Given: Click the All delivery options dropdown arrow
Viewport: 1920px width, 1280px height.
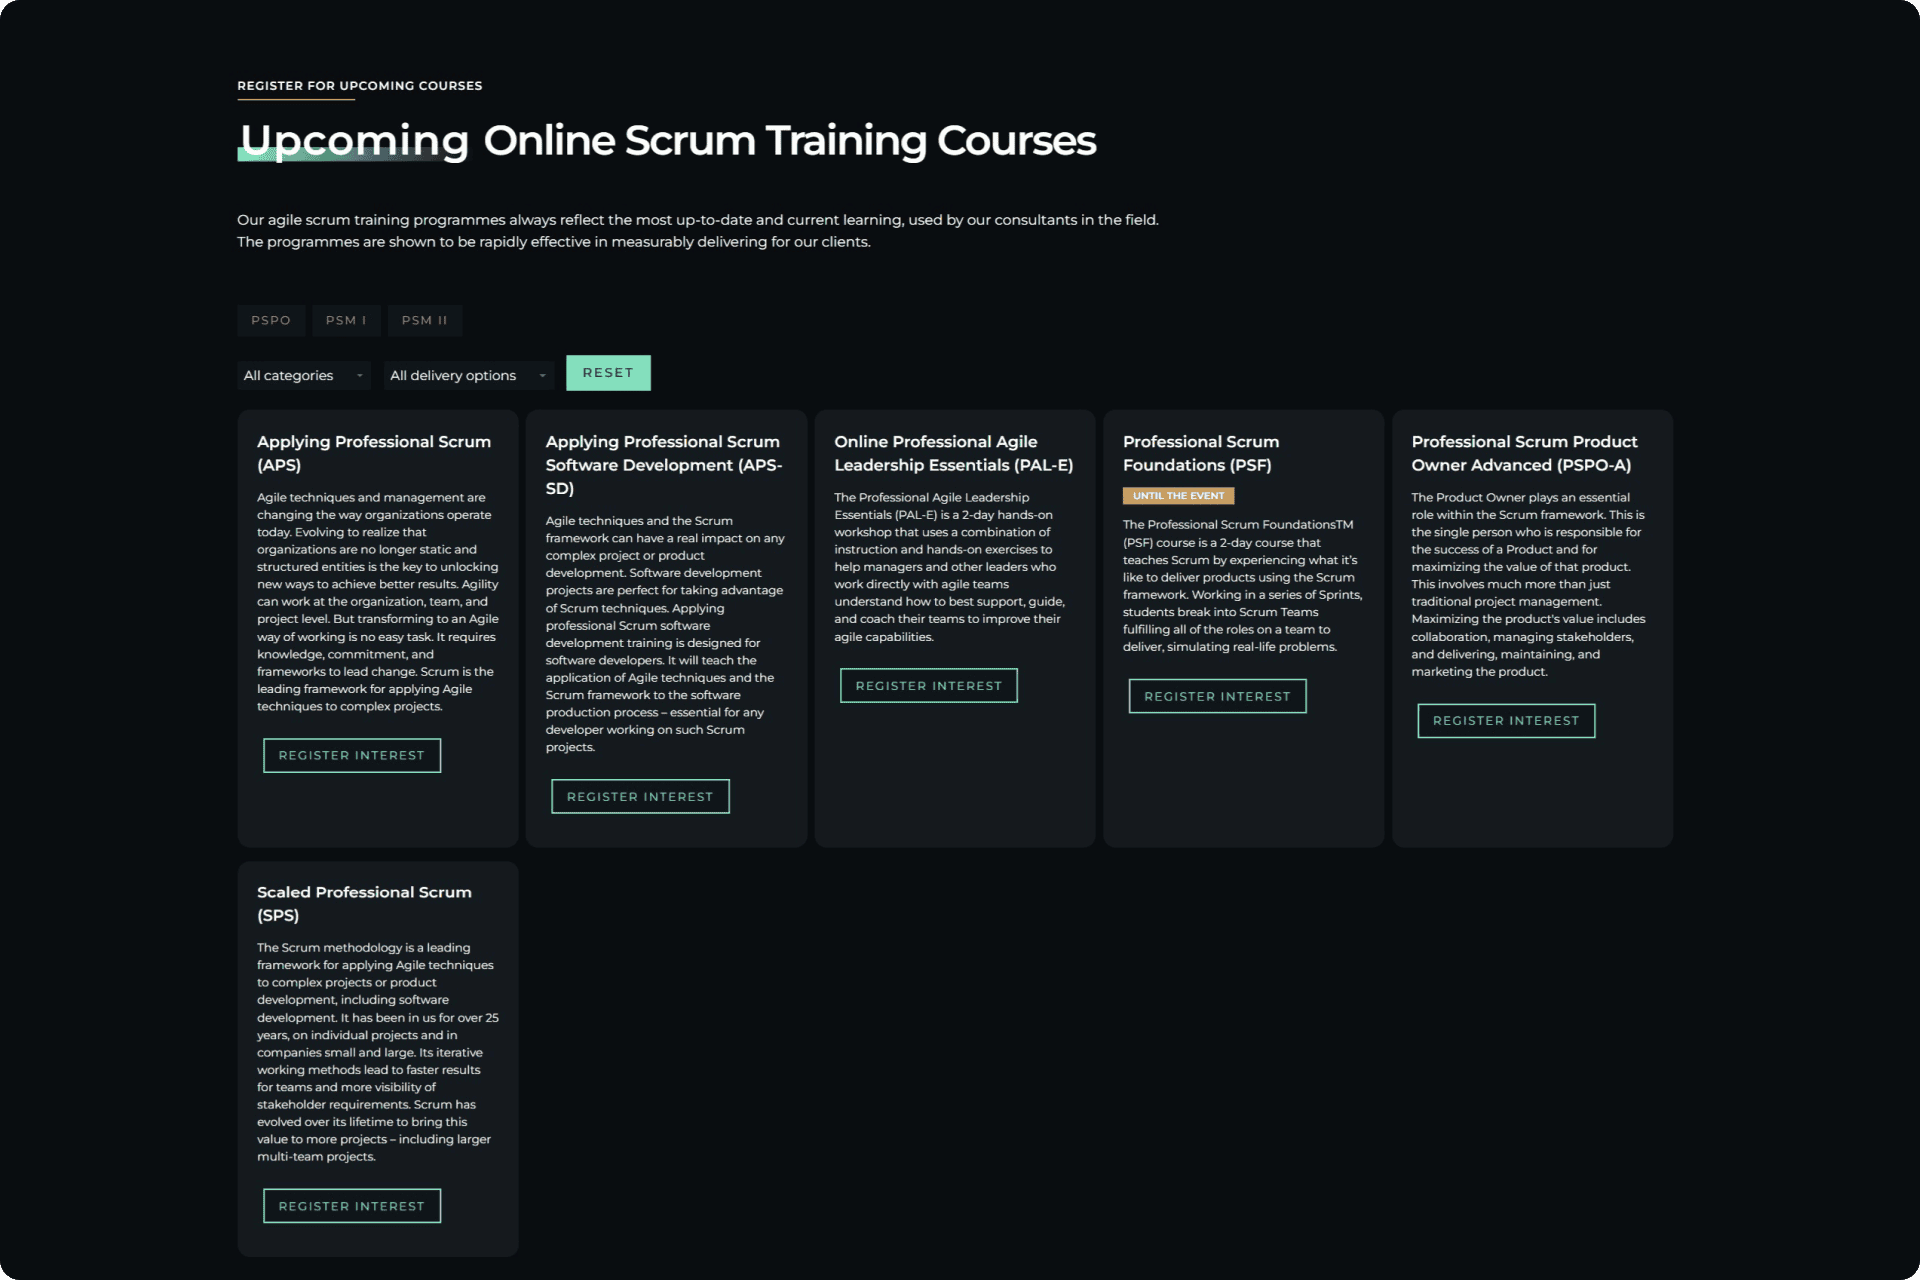Looking at the screenshot, I should [x=543, y=376].
